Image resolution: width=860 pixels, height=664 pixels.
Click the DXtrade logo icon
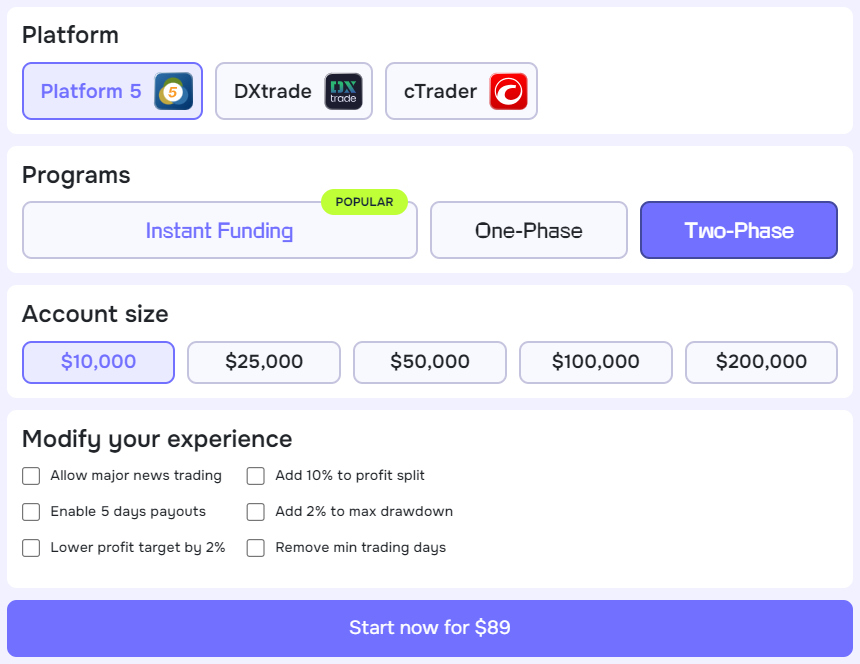tap(343, 92)
